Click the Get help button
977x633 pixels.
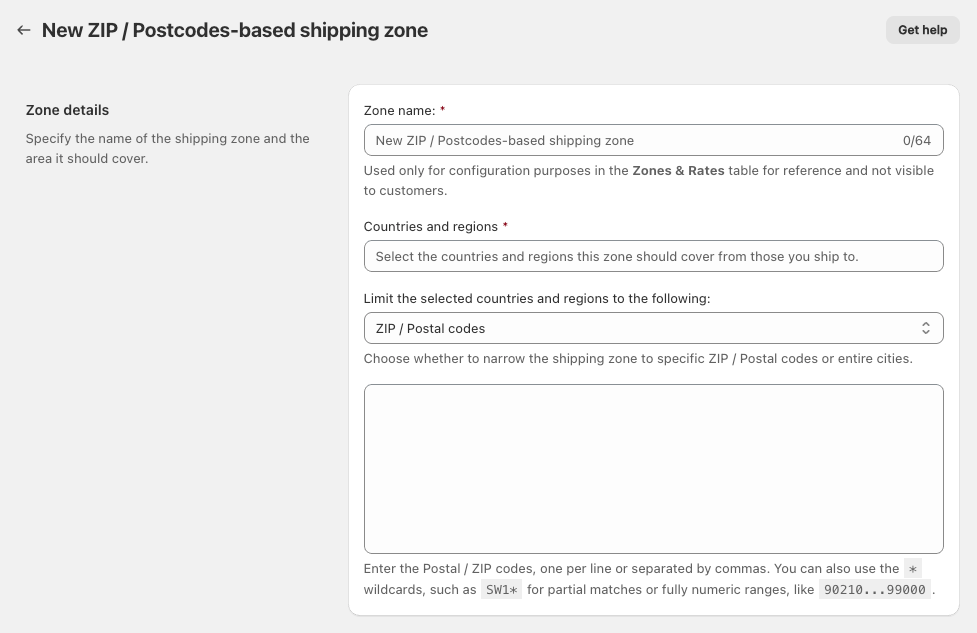(922, 30)
